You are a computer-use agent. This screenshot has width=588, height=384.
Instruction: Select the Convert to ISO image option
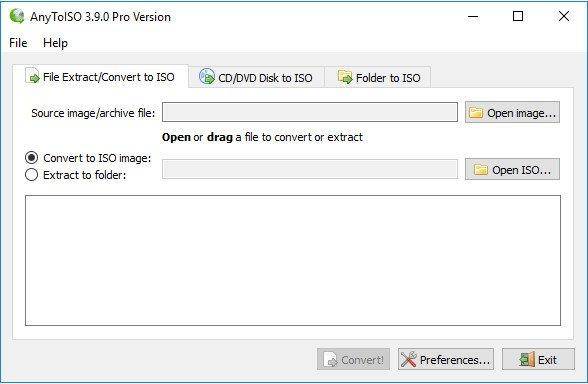32,158
